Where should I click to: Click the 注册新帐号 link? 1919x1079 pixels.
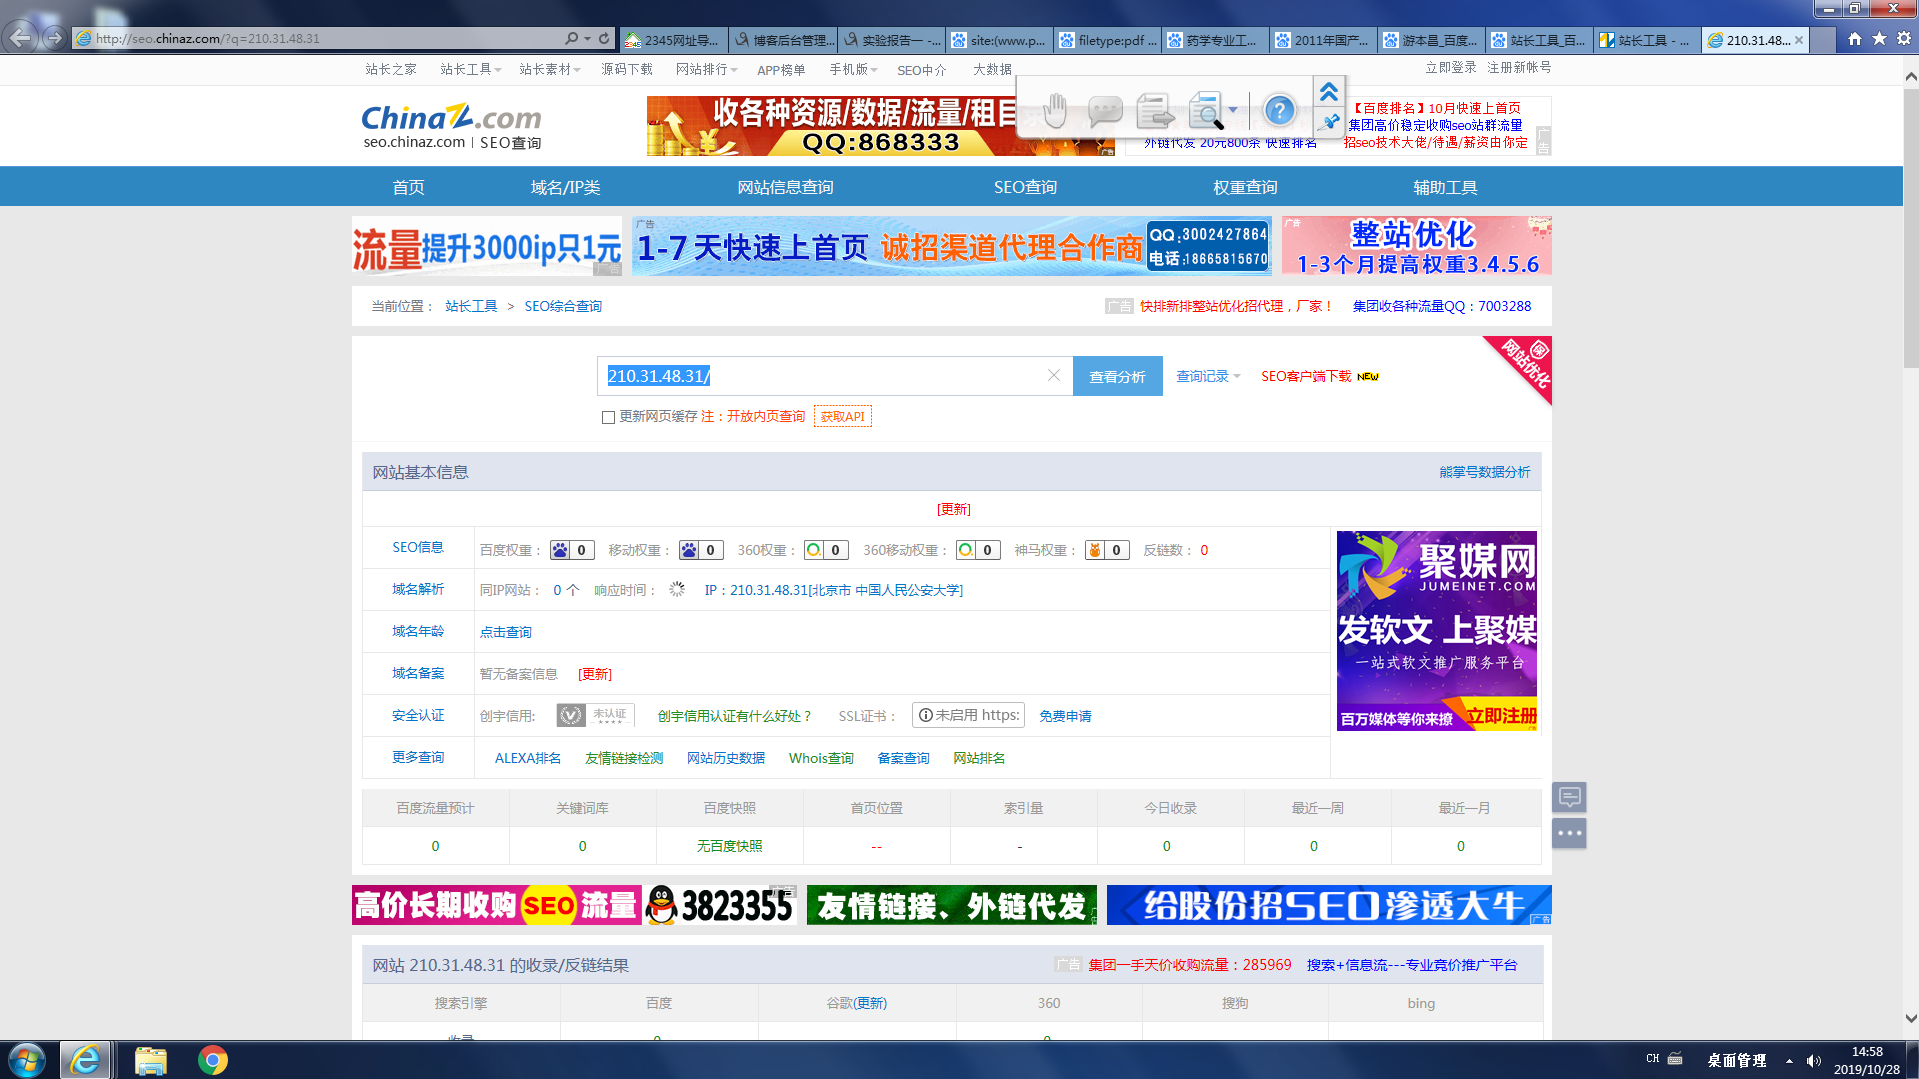pos(1519,67)
